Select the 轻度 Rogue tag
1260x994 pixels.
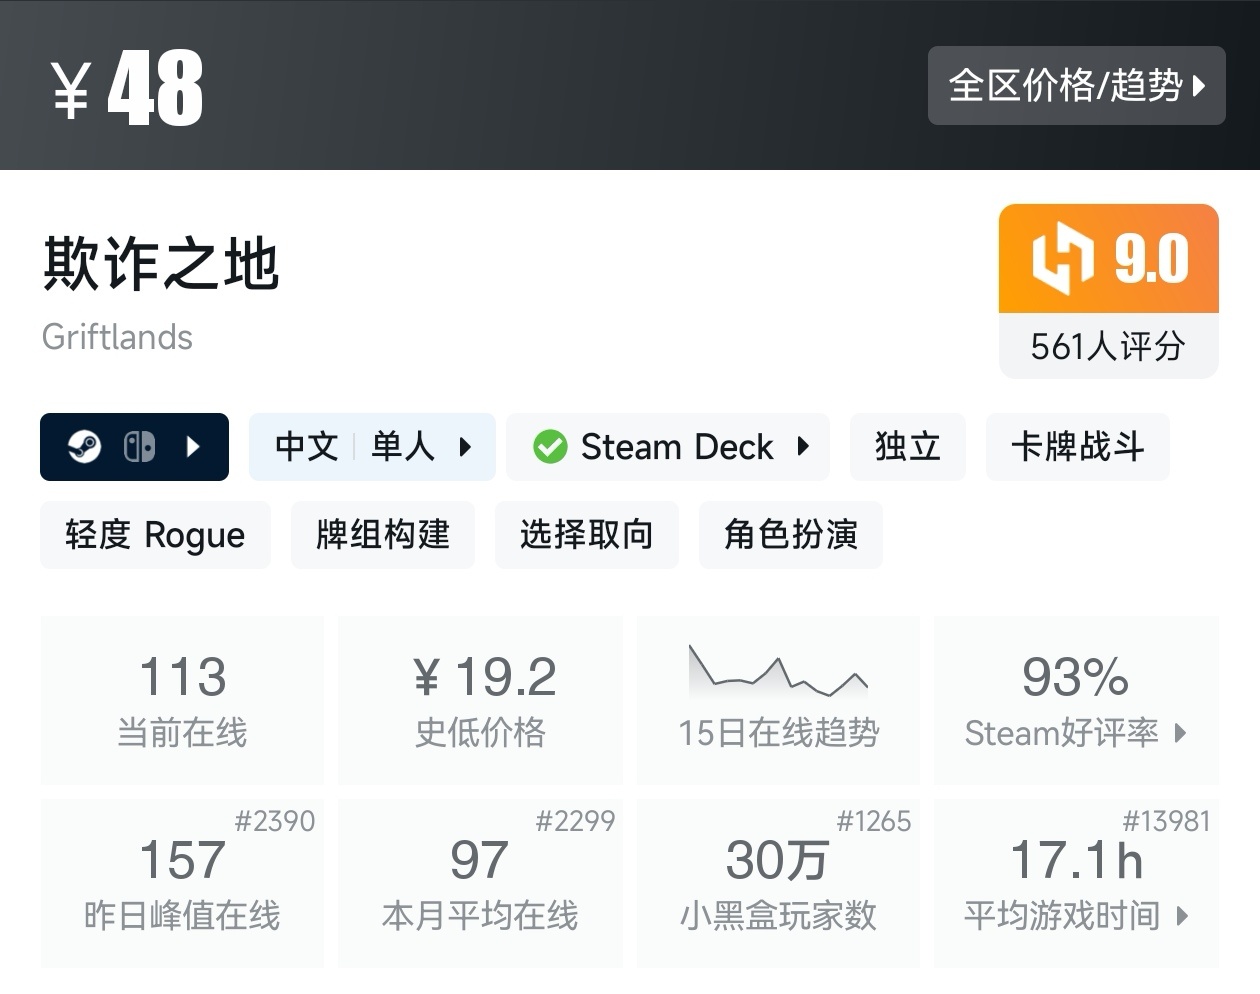pos(155,535)
